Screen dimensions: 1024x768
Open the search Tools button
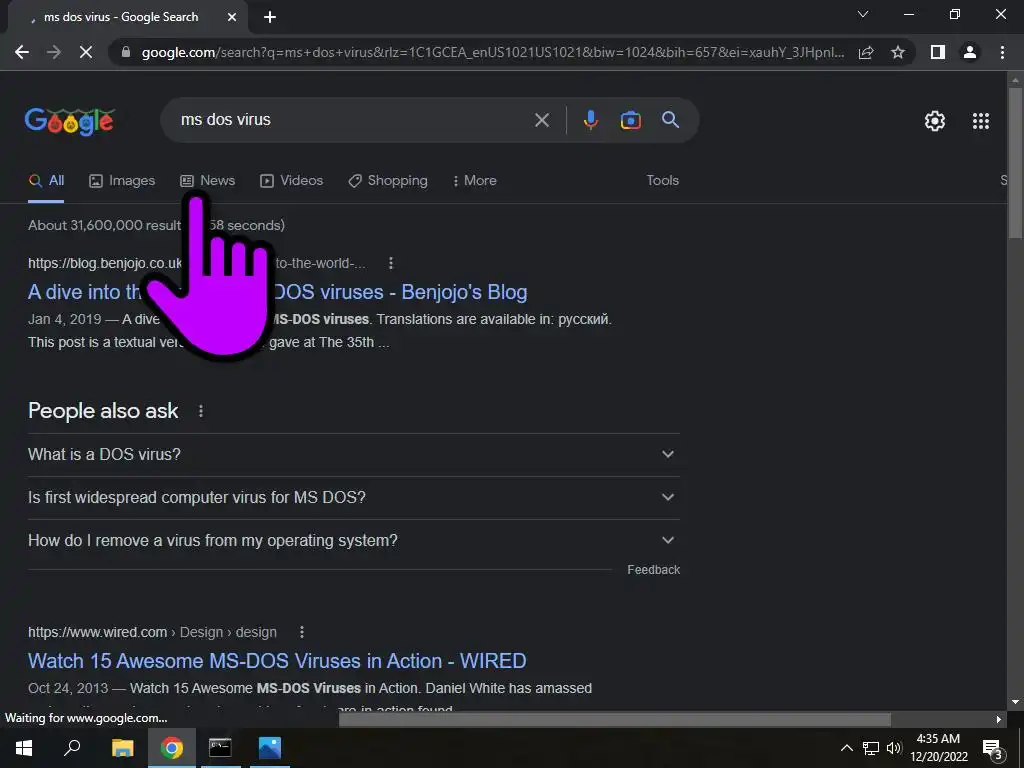(x=662, y=180)
